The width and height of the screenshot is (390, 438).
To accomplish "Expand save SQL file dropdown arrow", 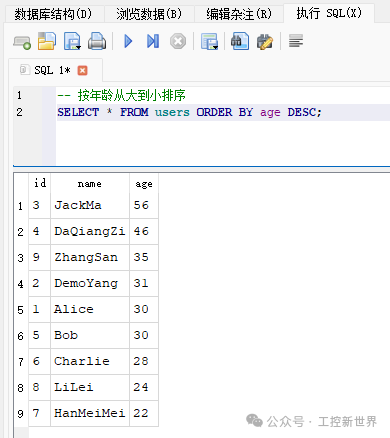I will coord(78,48).
